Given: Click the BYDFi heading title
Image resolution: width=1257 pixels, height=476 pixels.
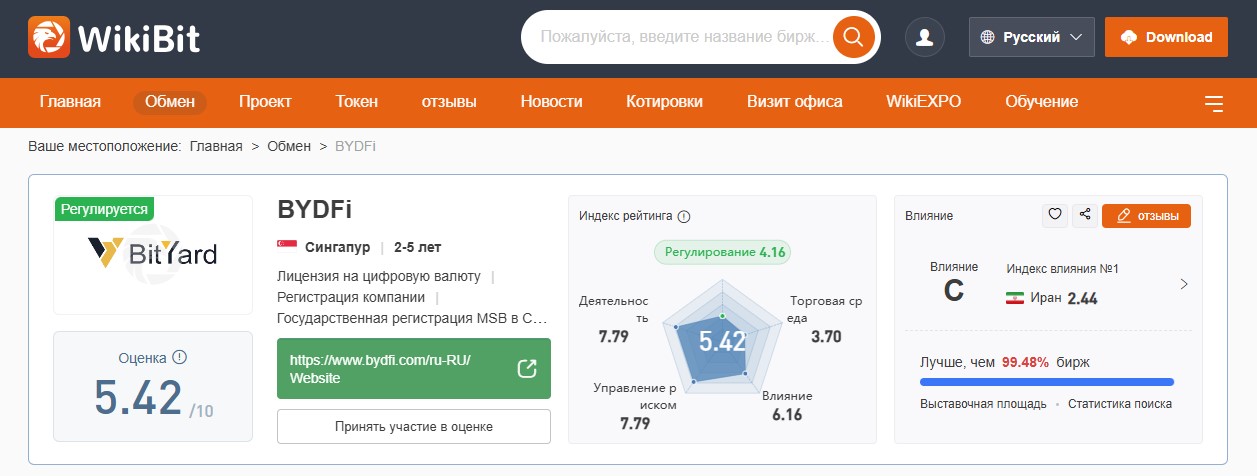Looking at the screenshot, I should click(x=314, y=210).
